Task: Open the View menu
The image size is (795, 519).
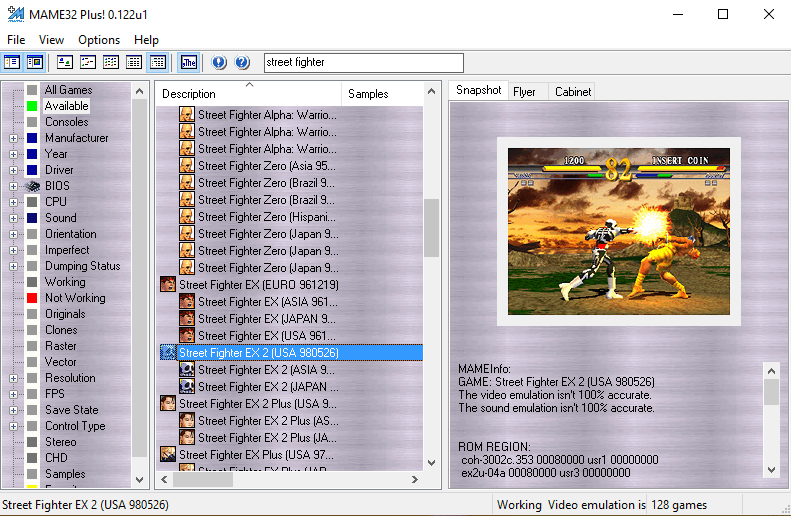Action: pyautogui.click(x=51, y=40)
